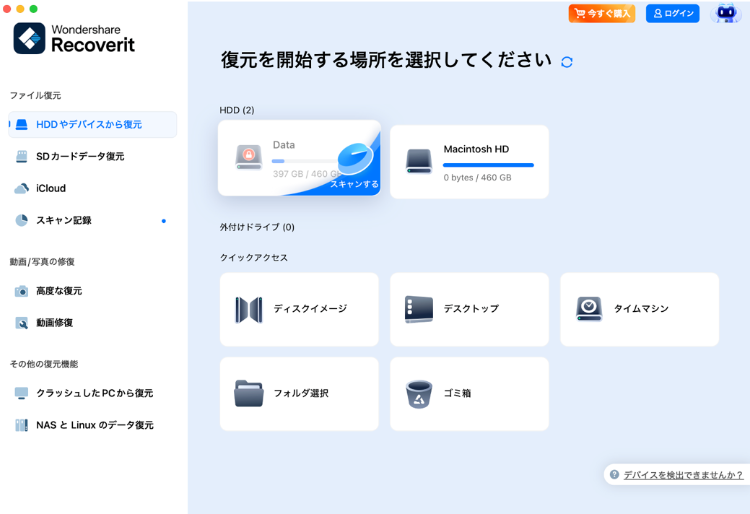
Task: Click the タイムマシン label
Action: coord(641,309)
